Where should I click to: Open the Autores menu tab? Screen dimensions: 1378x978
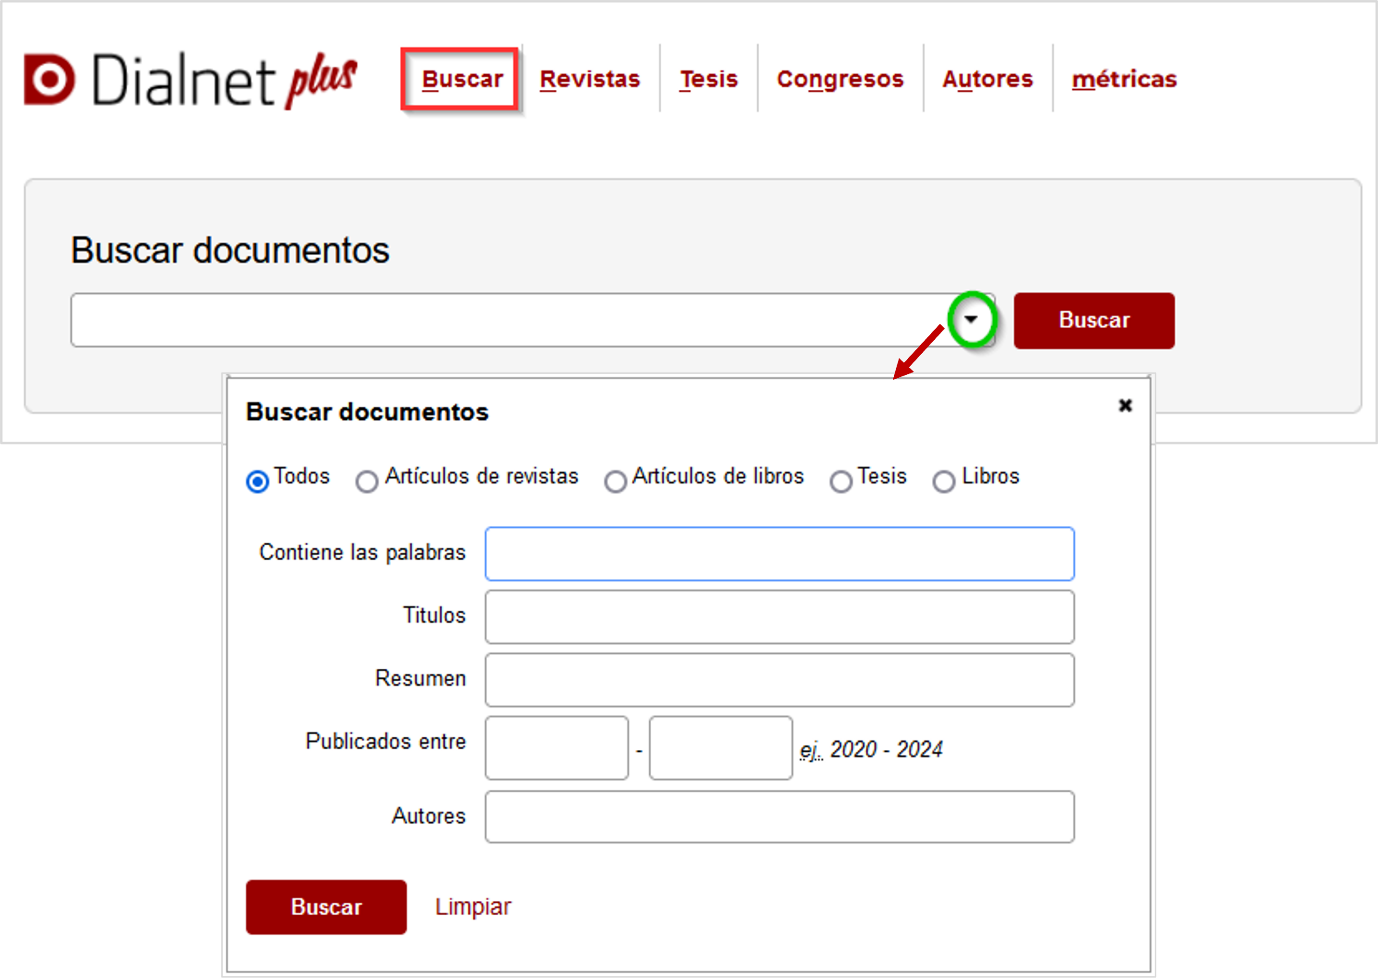pos(987,79)
